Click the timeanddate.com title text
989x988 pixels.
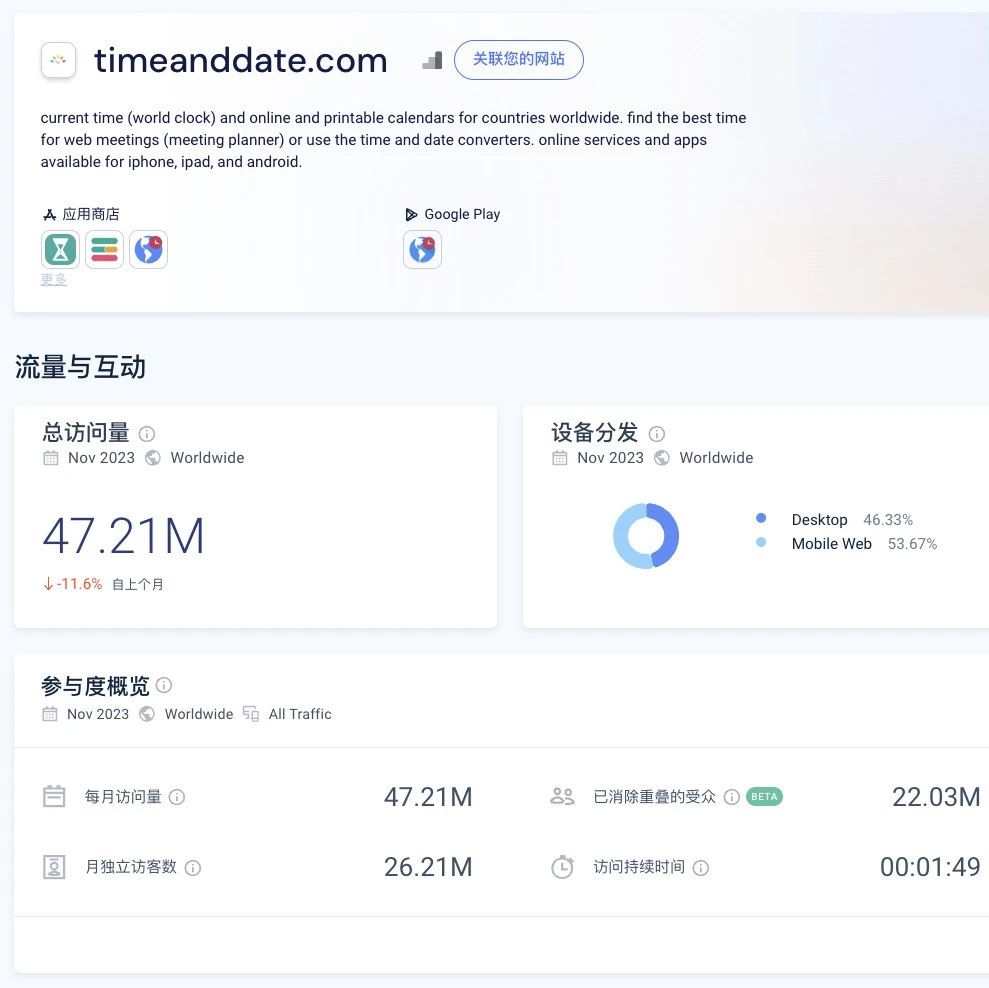[240, 61]
